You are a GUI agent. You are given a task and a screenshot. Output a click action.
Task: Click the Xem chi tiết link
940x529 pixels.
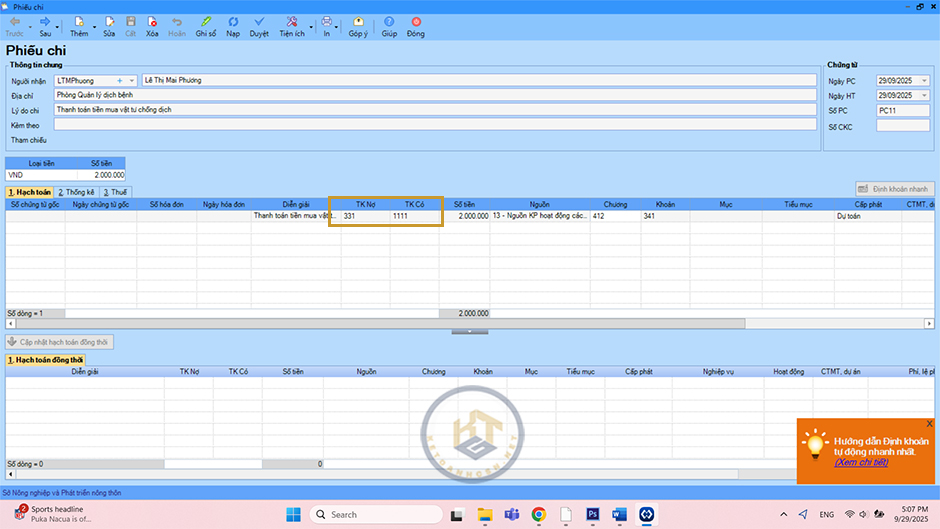click(x=861, y=463)
